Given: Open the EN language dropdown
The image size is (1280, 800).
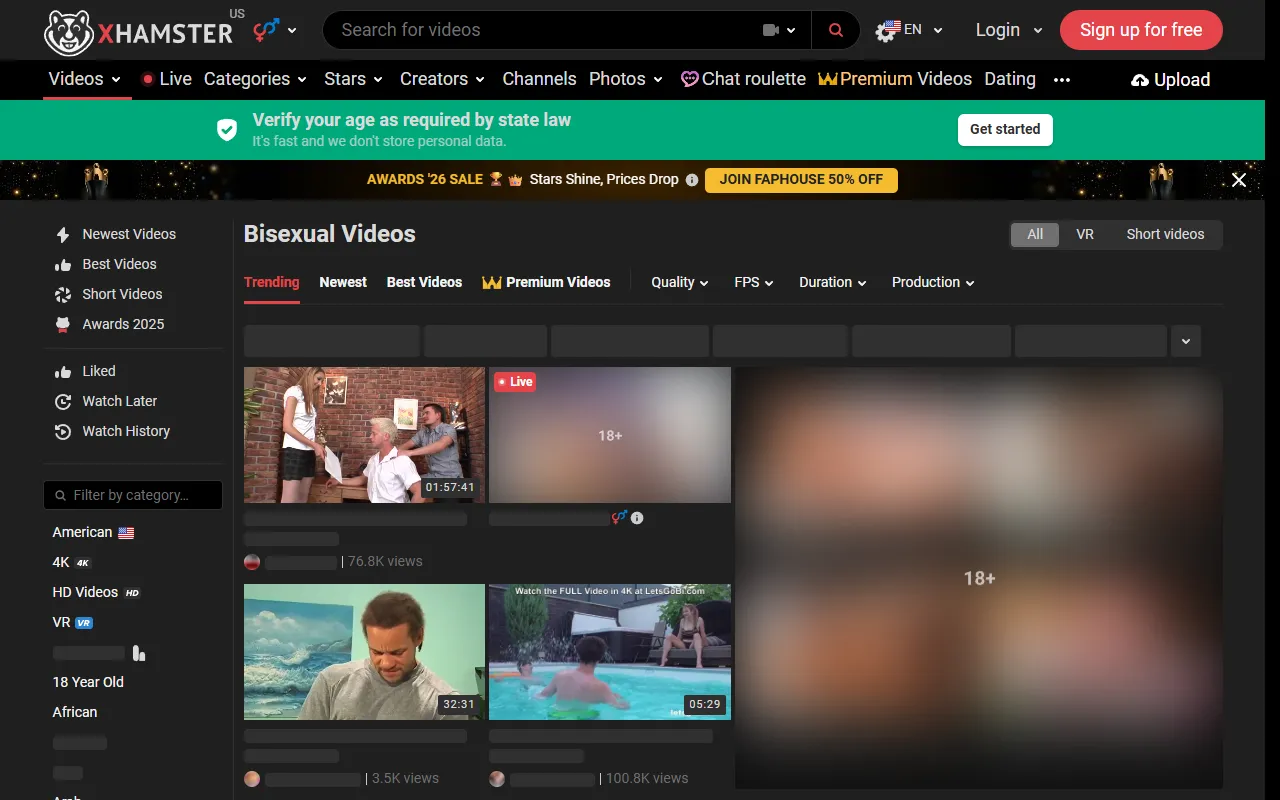Looking at the screenshot, I should click(x=909, y=30).
